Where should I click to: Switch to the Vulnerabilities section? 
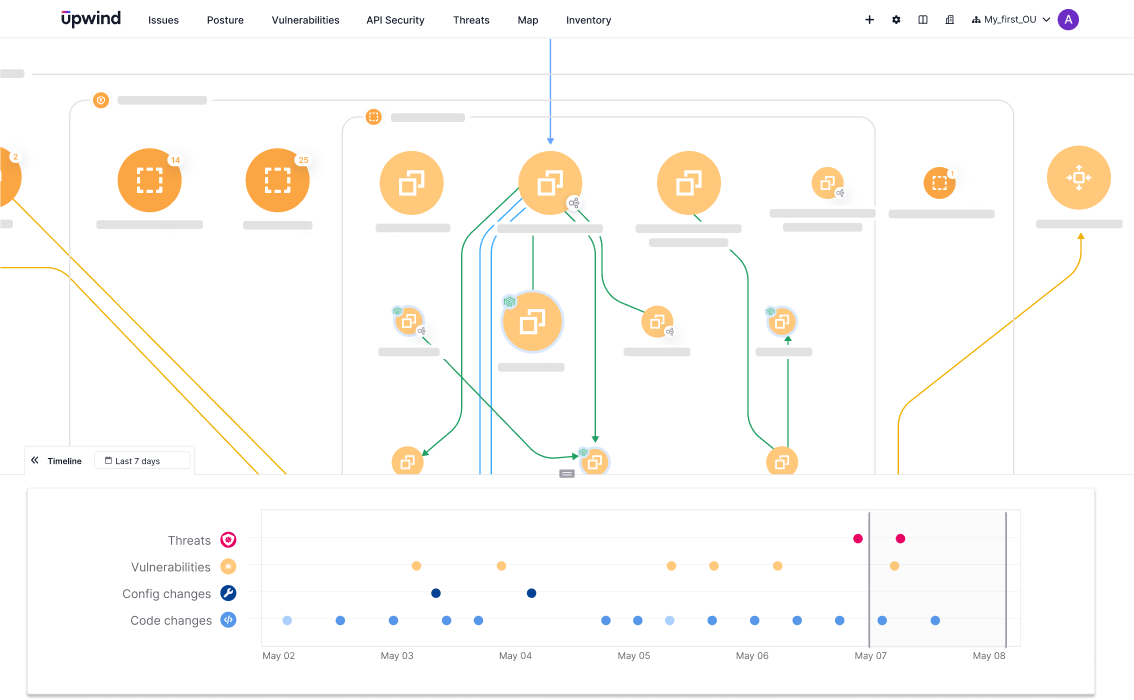305,20
